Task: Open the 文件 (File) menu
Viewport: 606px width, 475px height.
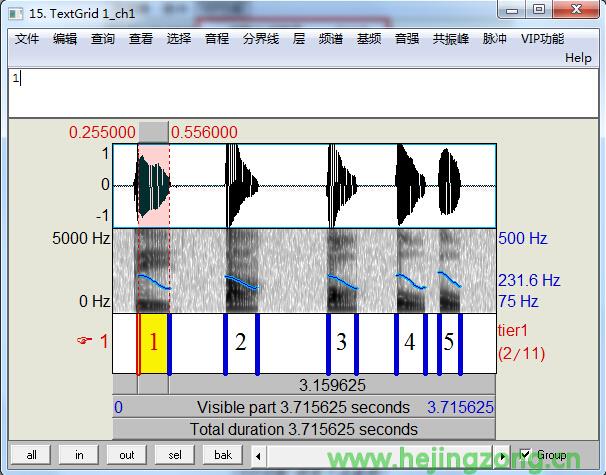Action: click(x=26, y=39)
